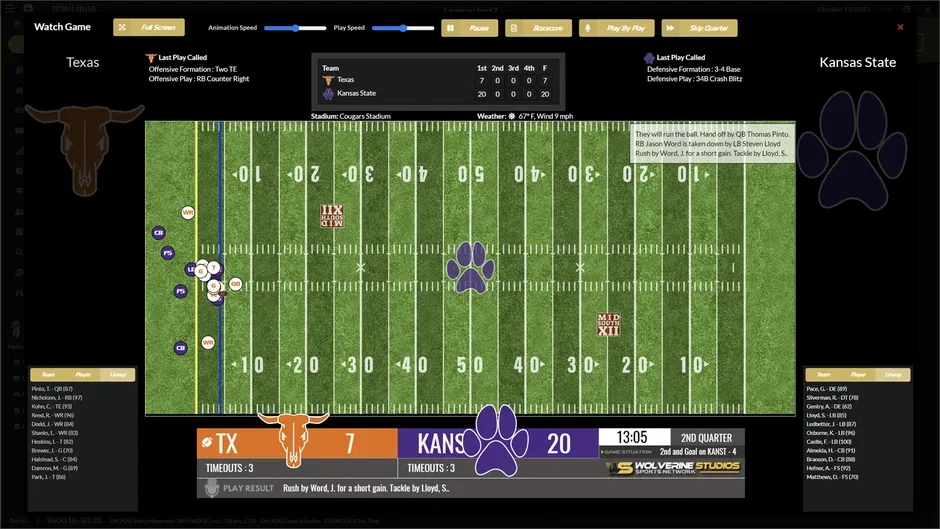Click Offensive Play: RB Counter Right text

click(x=199, y=79)
